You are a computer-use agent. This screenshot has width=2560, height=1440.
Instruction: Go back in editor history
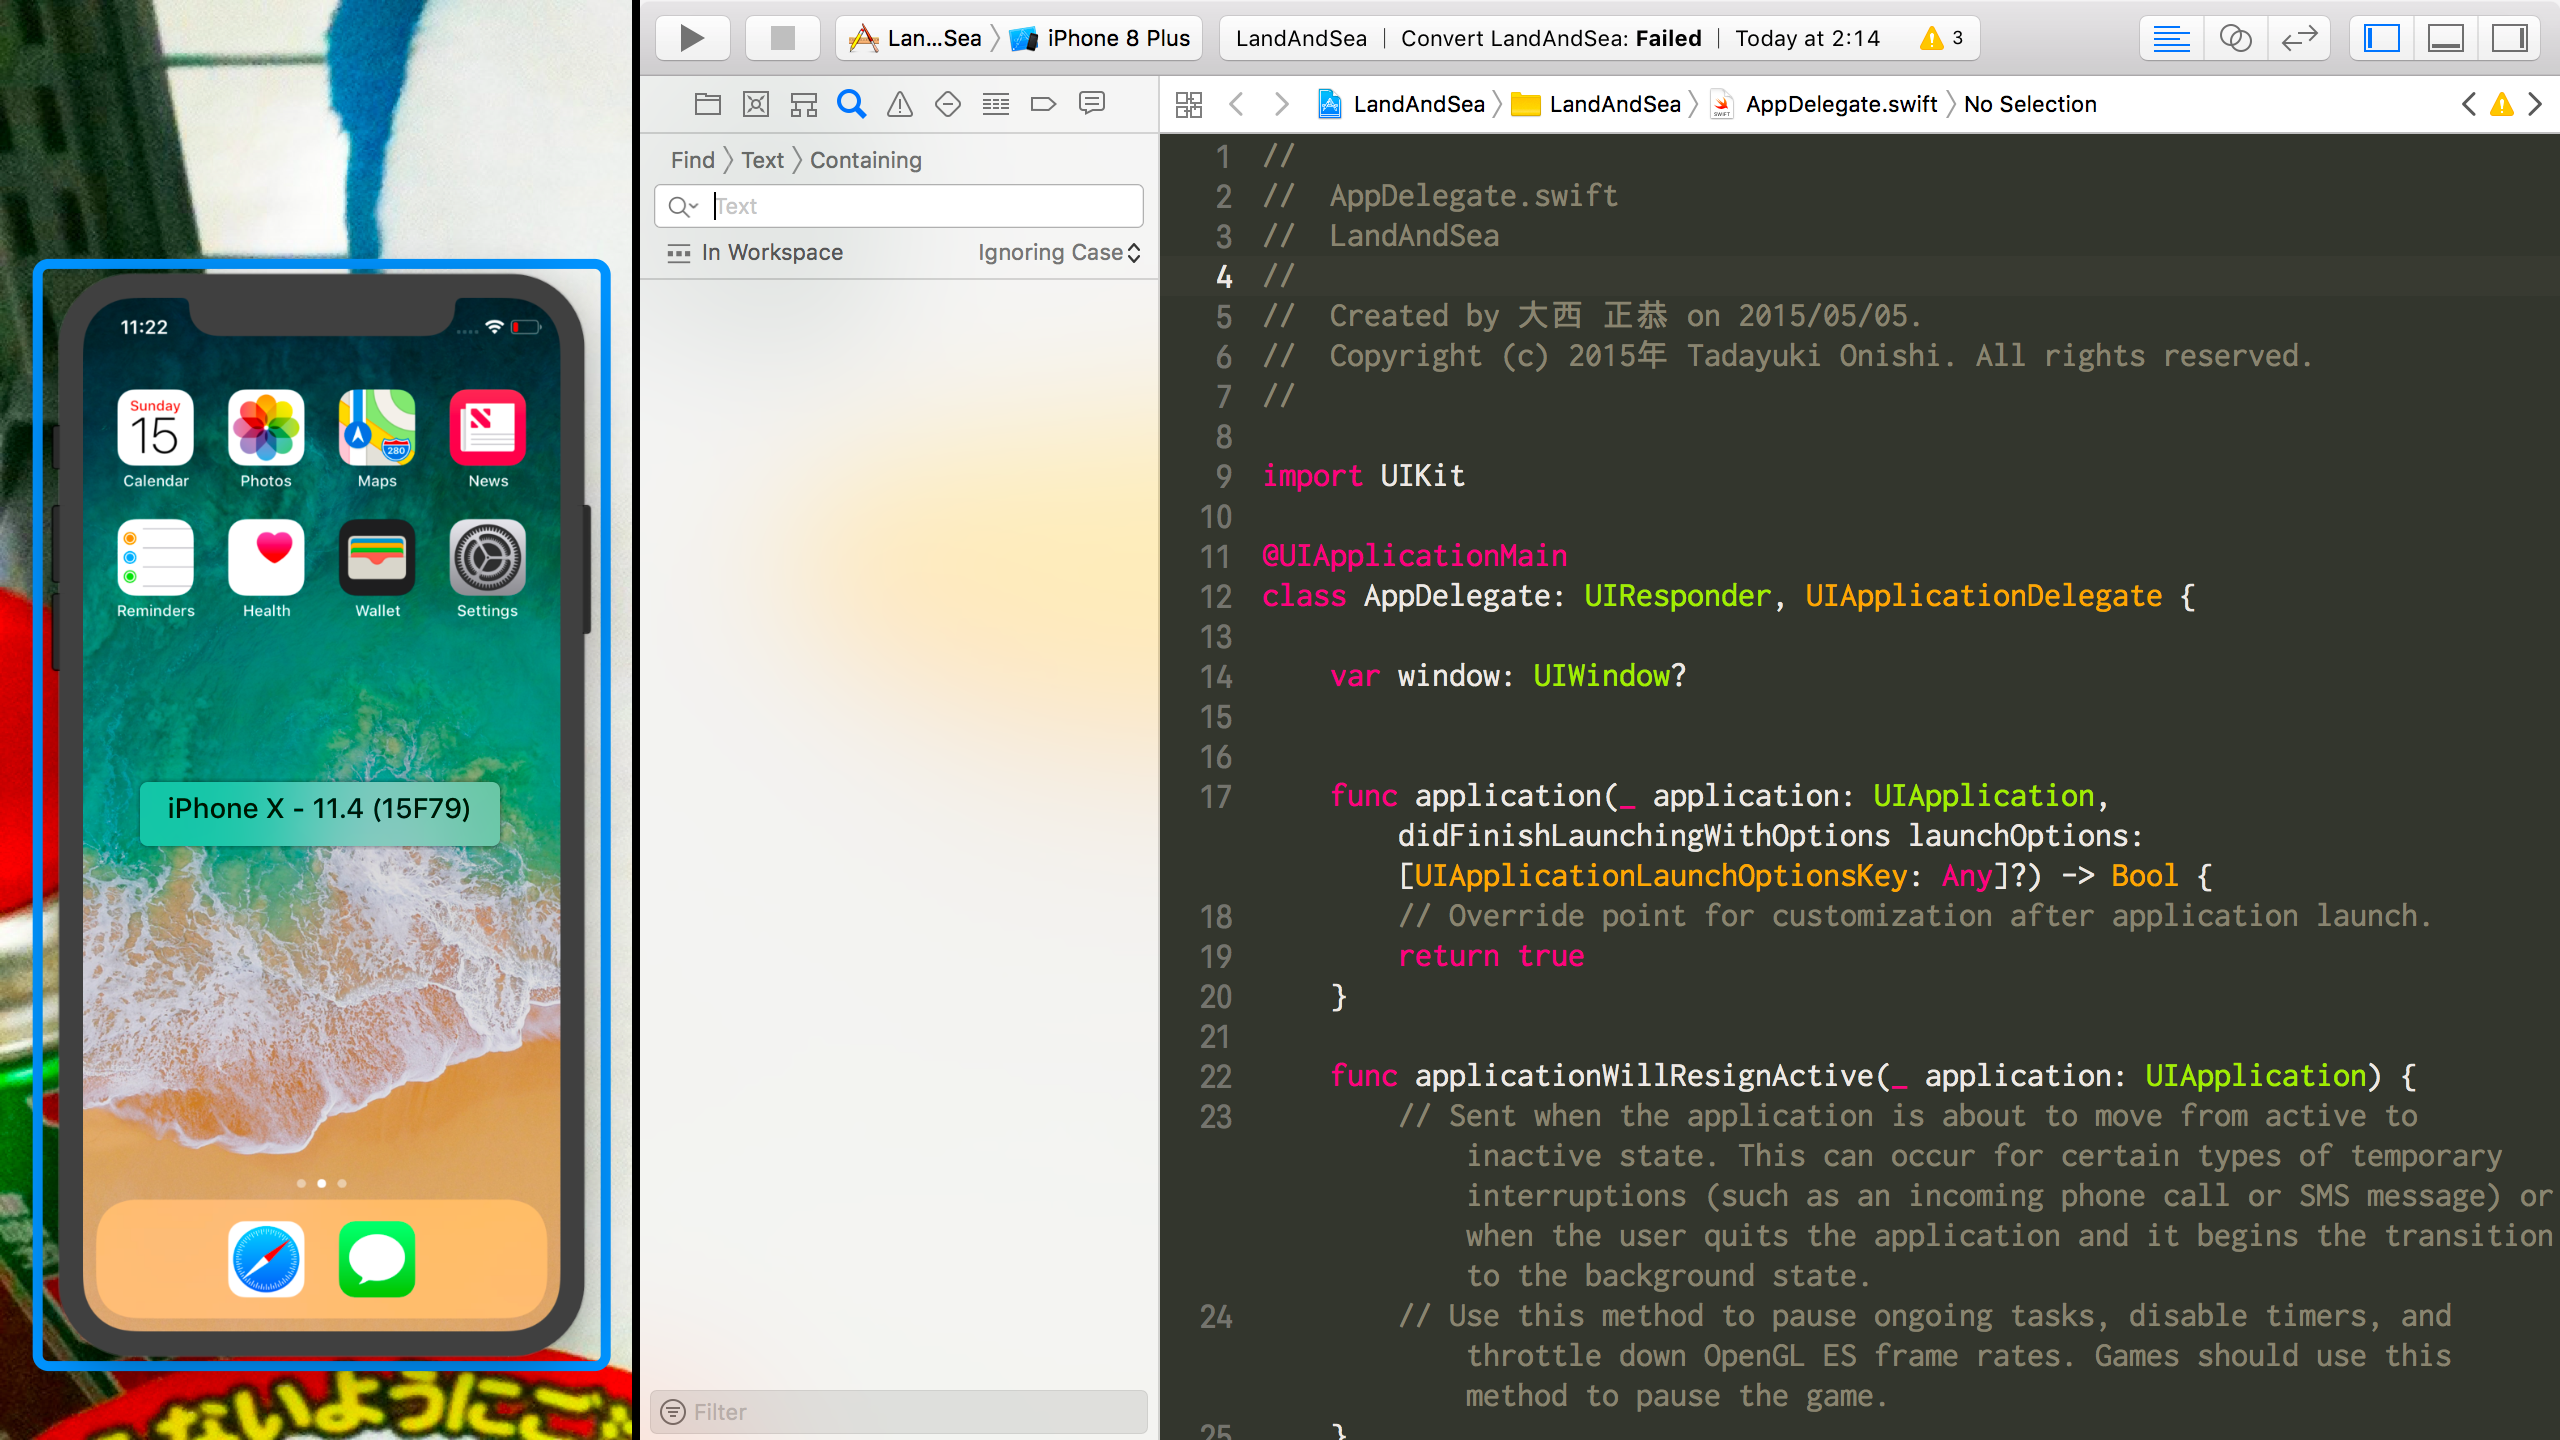pos(1237,104)
